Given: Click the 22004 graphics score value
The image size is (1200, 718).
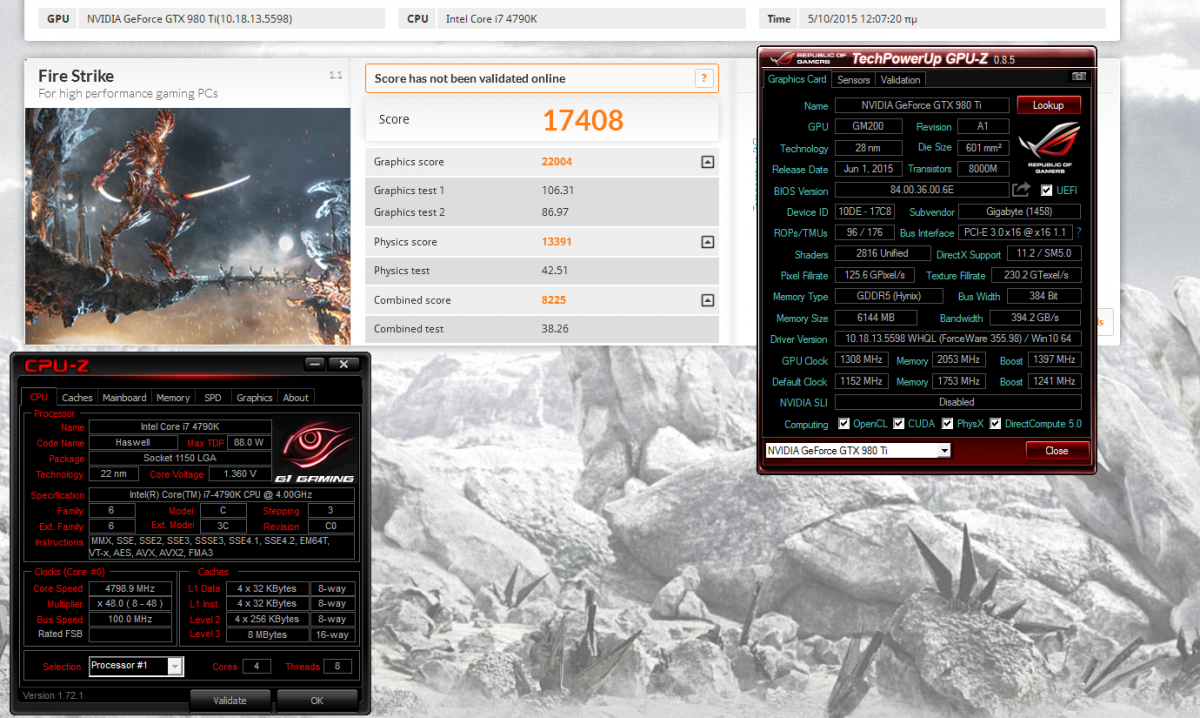Looking at the screenshot, I should pyautogui.click(x=557, y=162).
